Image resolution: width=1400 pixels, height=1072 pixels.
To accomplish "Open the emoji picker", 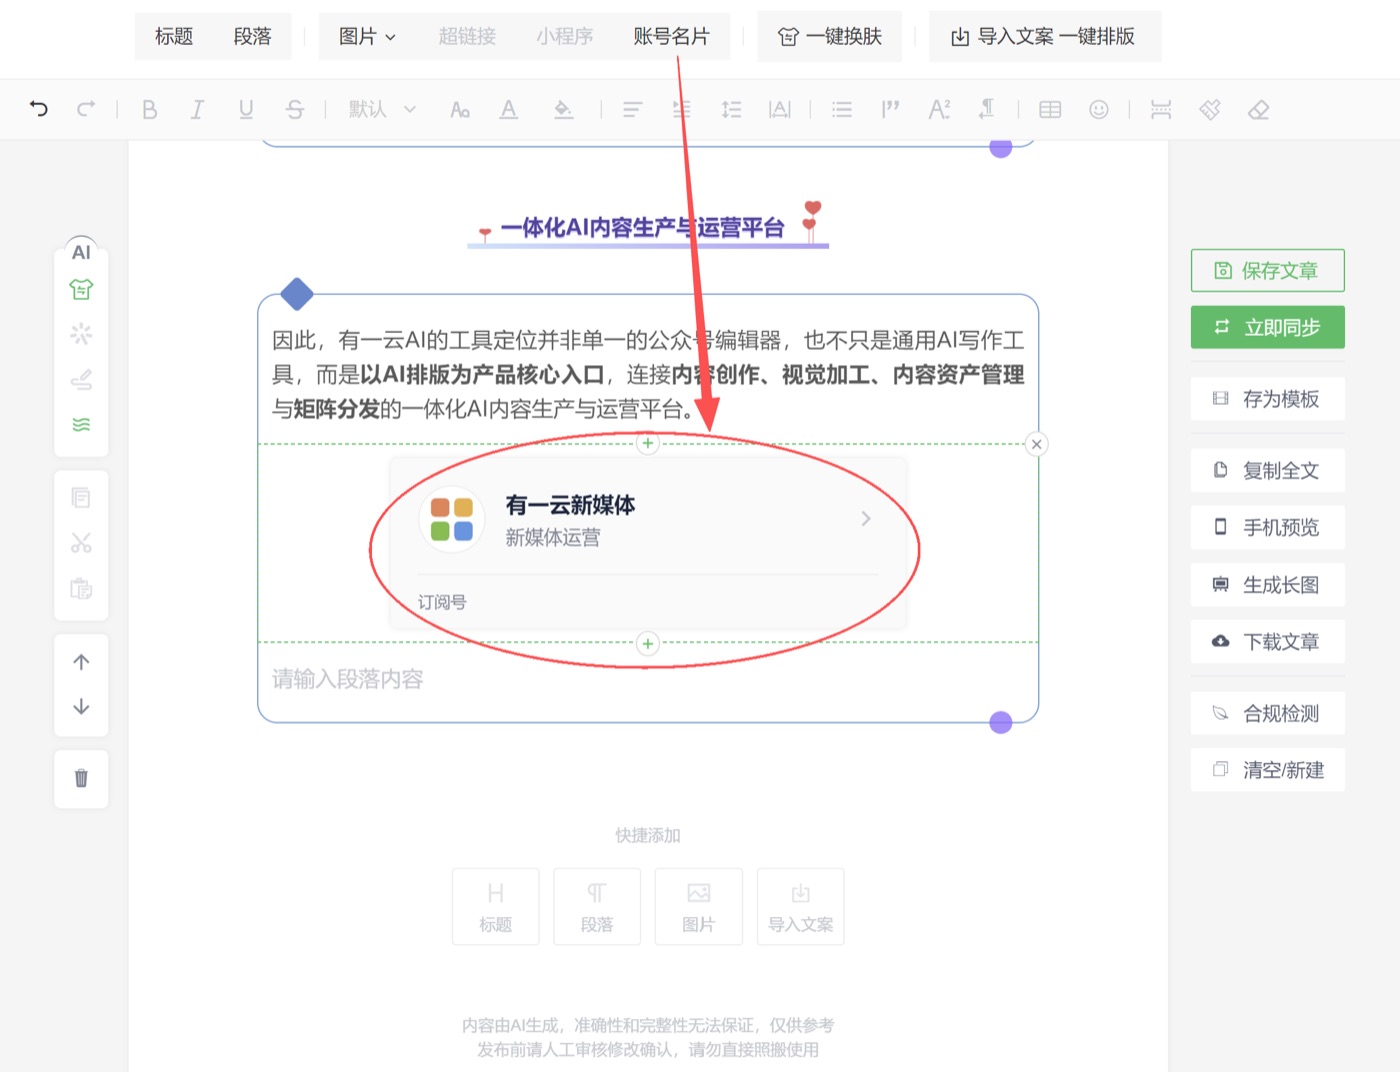I will click(x=1099, y=109).
